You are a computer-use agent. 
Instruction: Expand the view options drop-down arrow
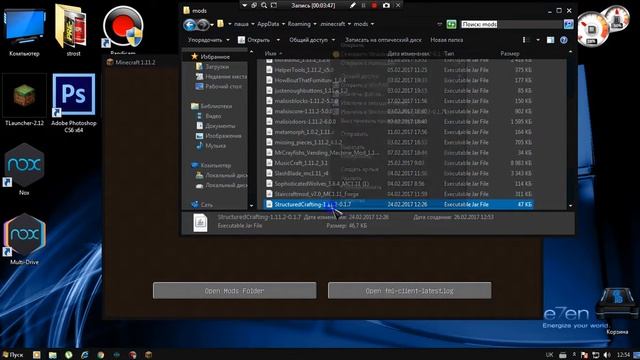click(x=538, y=40)
